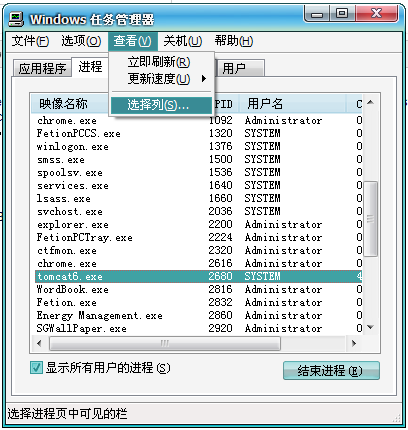Click SYSTEM user for PID 1320
The image size is (408, 430).
(263, 134)
